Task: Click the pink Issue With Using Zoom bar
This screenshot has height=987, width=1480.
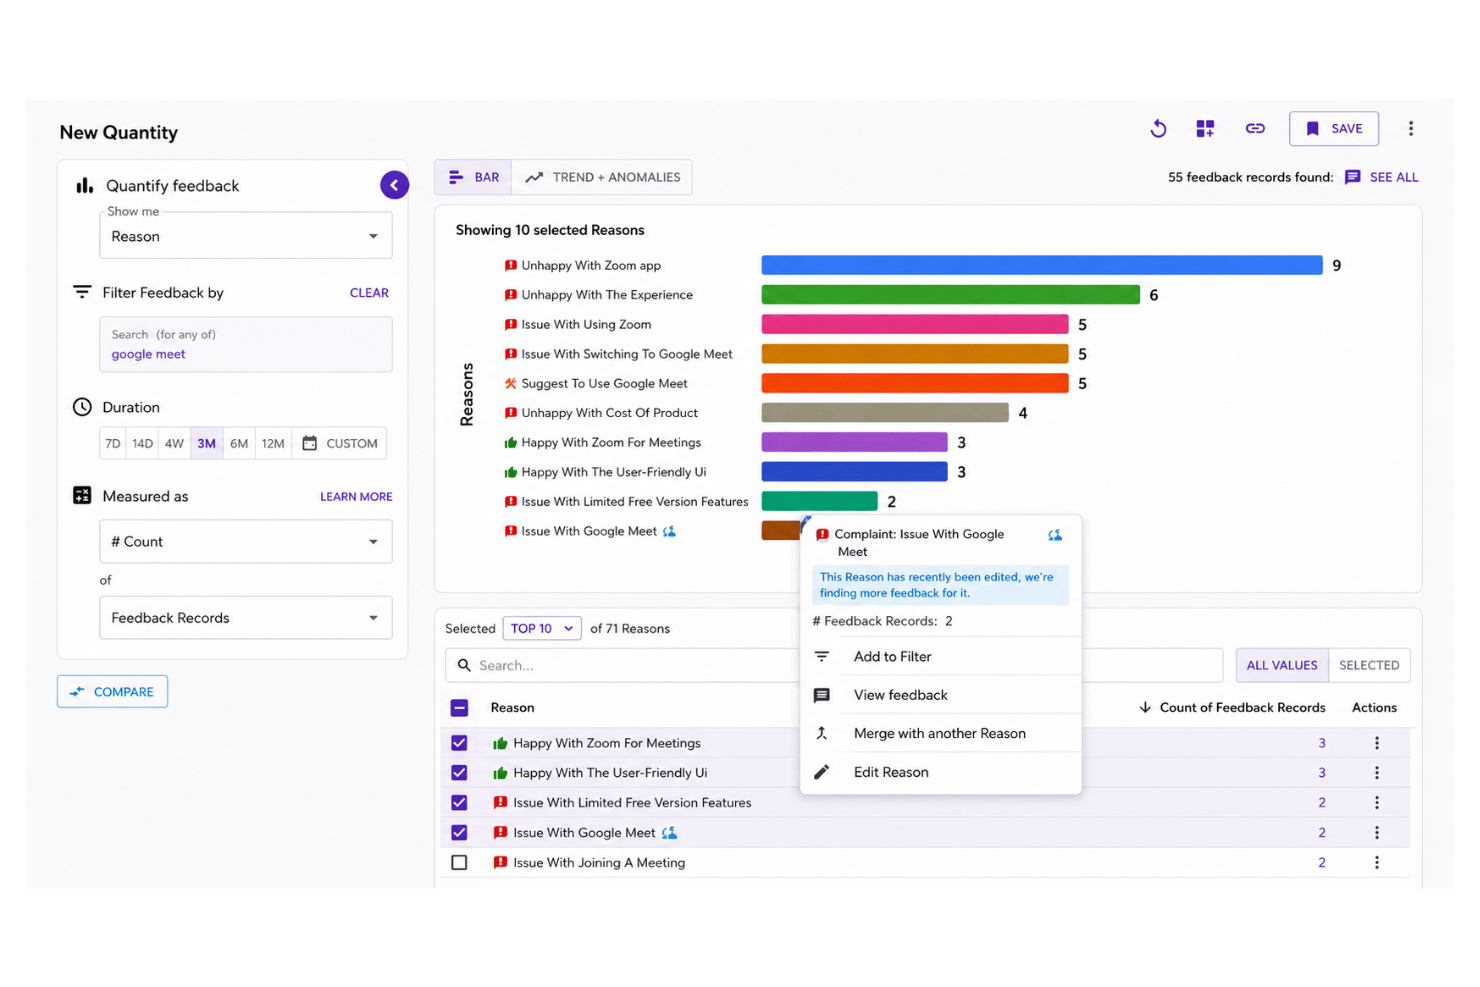Action: point(915,324)
